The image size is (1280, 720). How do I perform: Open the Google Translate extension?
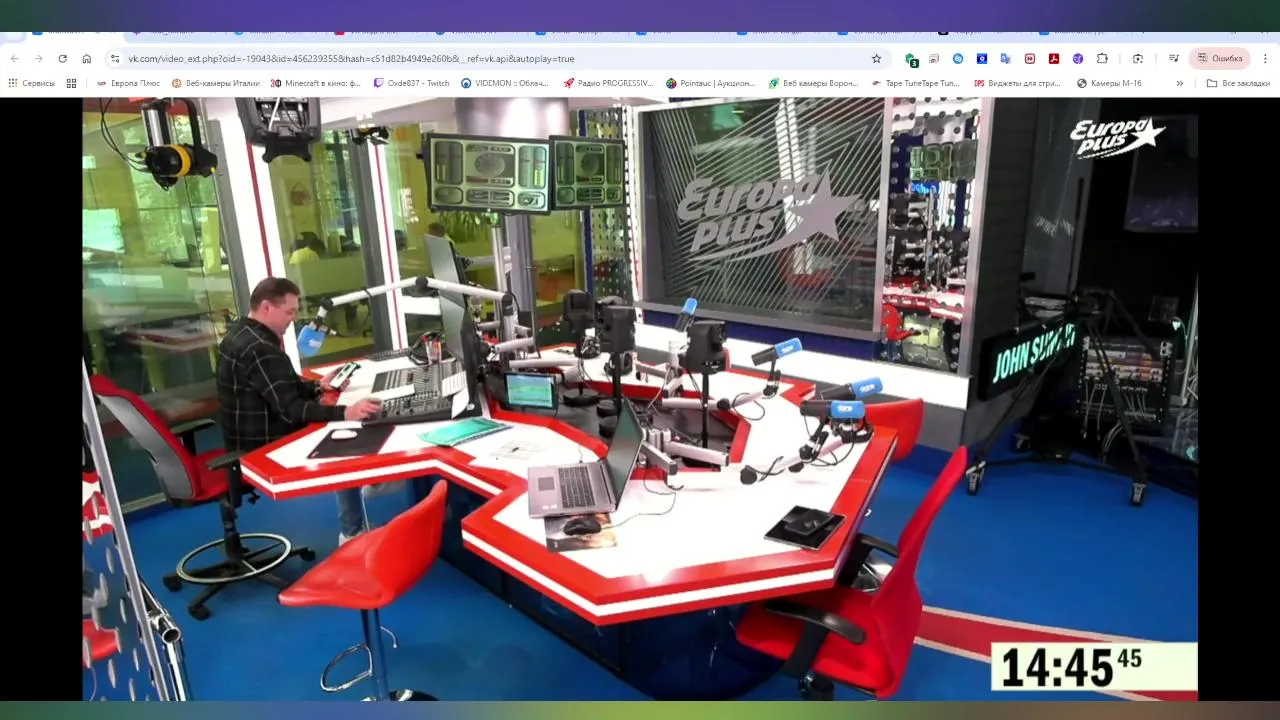coord(1006,59)
